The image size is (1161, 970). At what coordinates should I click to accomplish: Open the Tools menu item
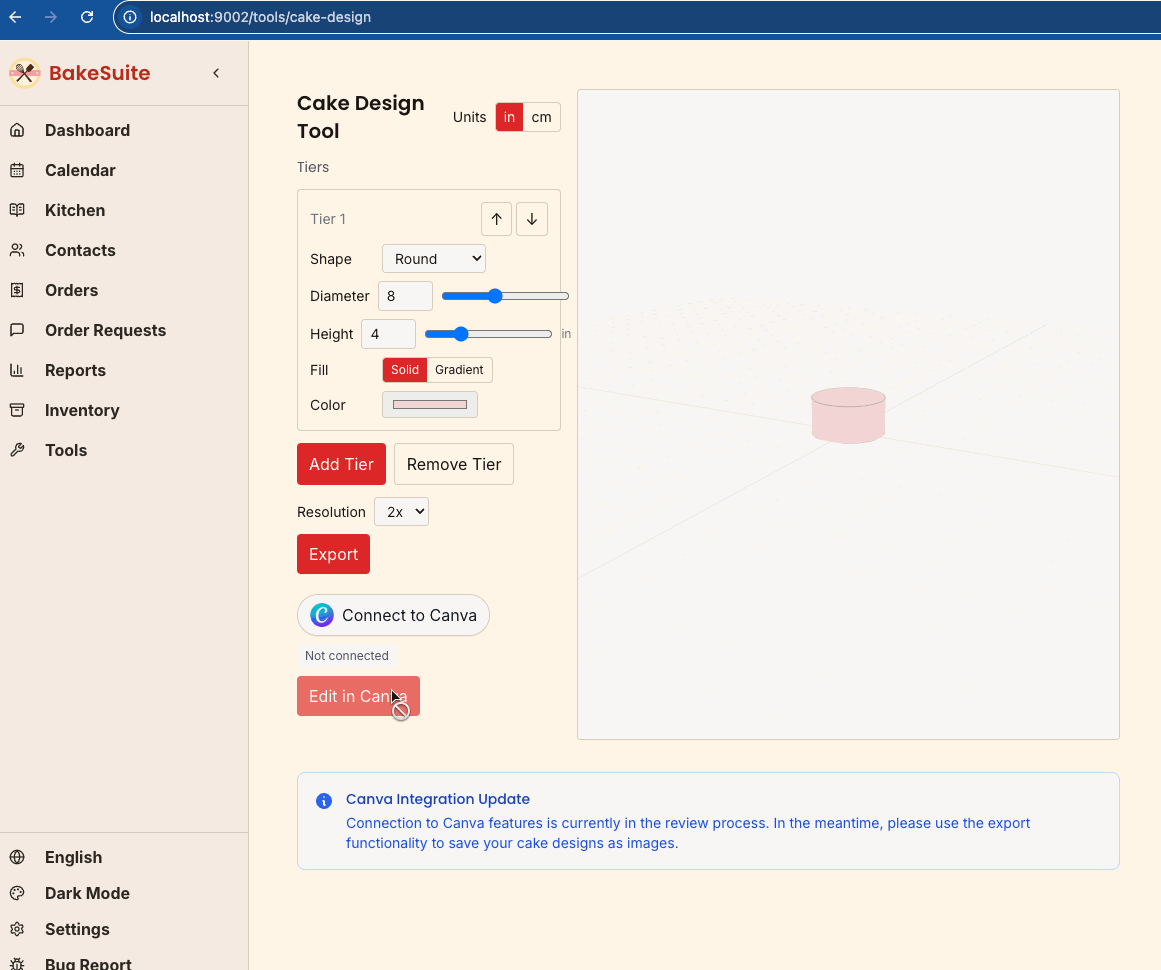(66, 450)
